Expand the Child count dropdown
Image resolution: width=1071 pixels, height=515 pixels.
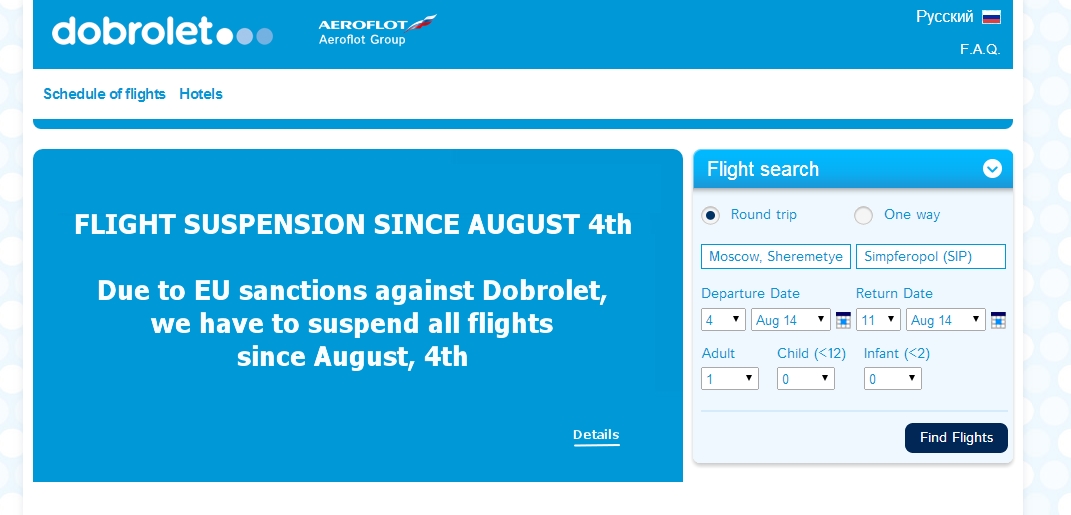(805, 378)
